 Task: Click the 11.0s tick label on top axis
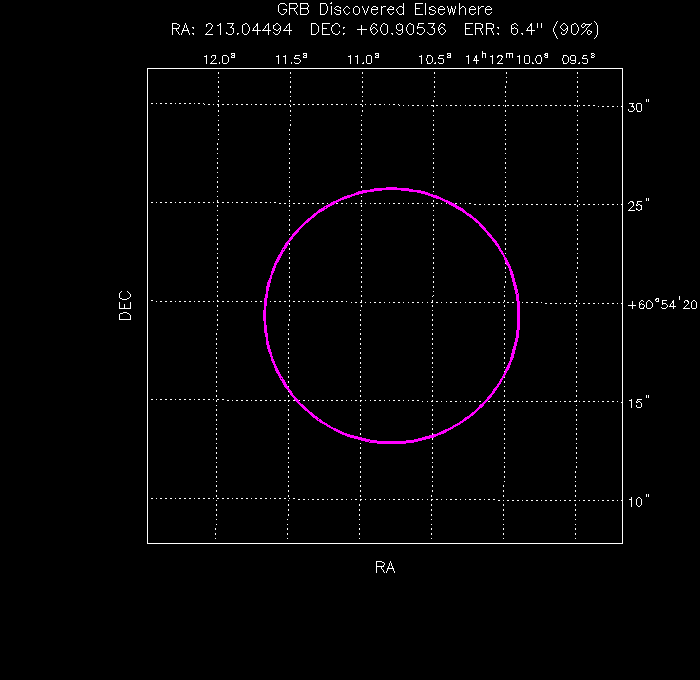click(363, 59)
